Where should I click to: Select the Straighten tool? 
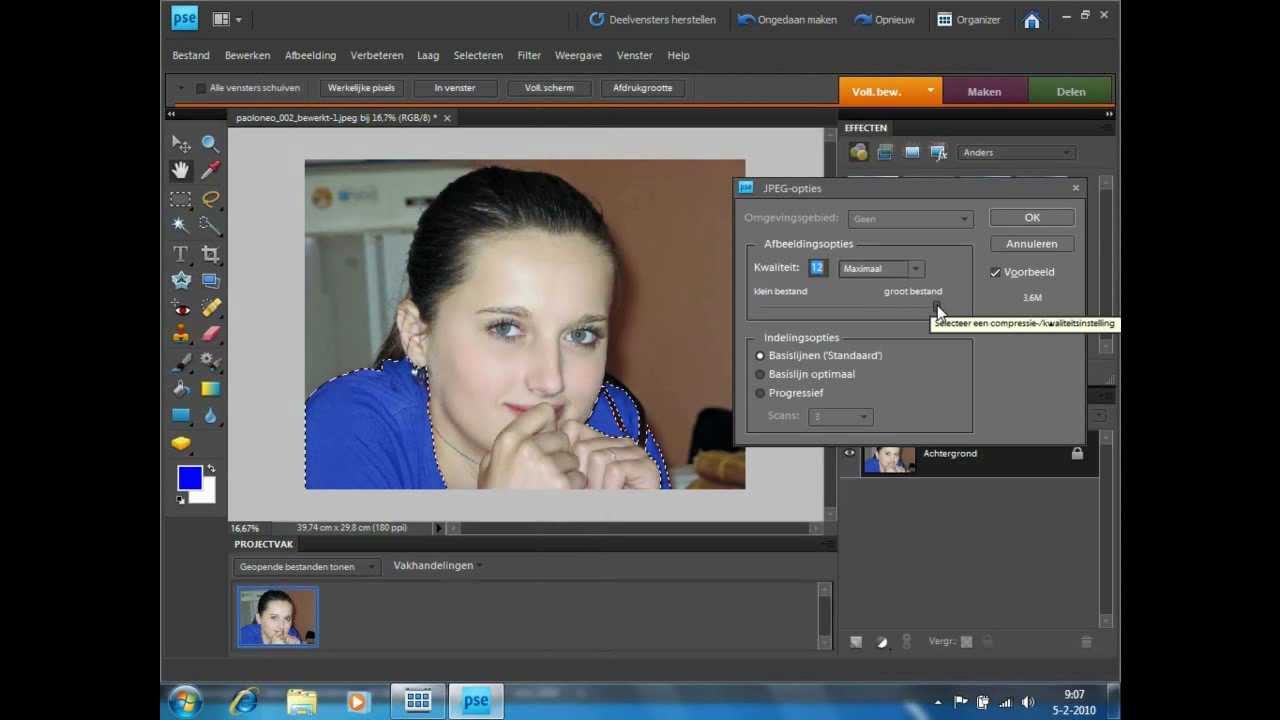[x=210, y=280]
